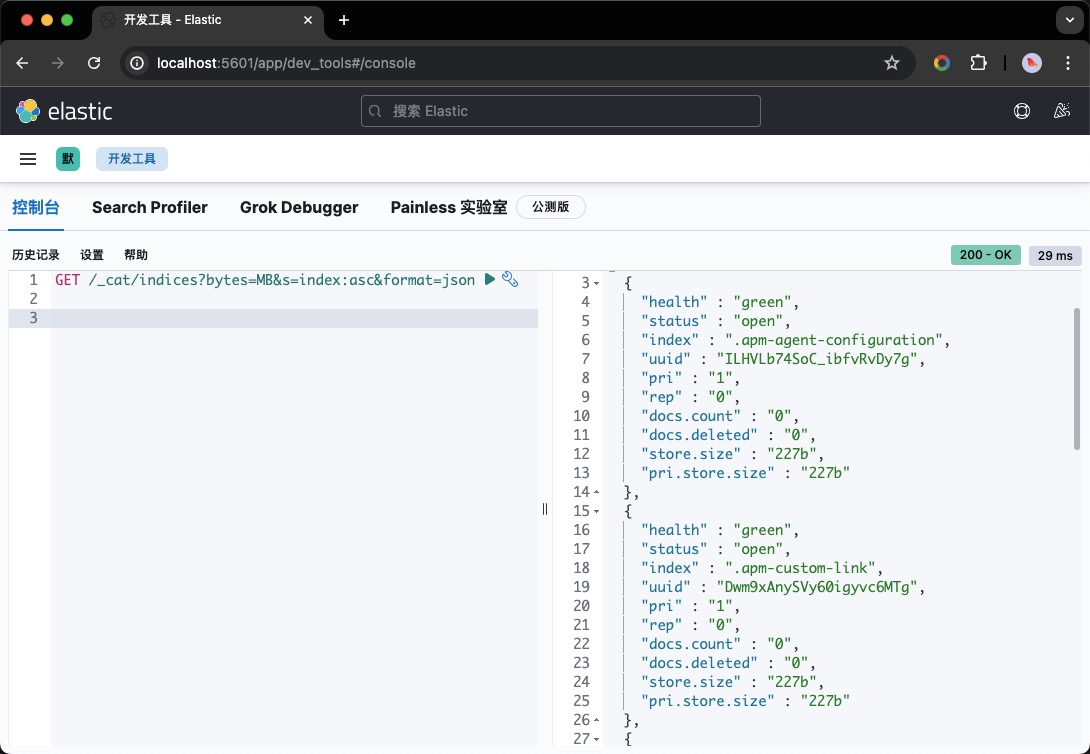Open the wrench request options icon
The image size is (1090, 754).
pos(510,280)
